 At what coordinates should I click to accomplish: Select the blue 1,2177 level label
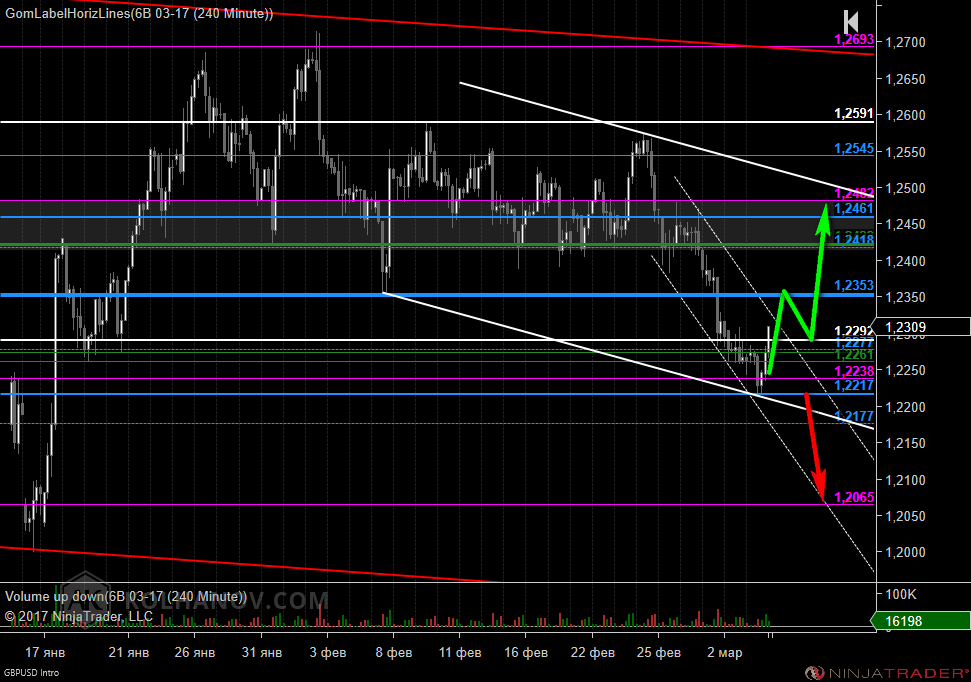(854, 416)
